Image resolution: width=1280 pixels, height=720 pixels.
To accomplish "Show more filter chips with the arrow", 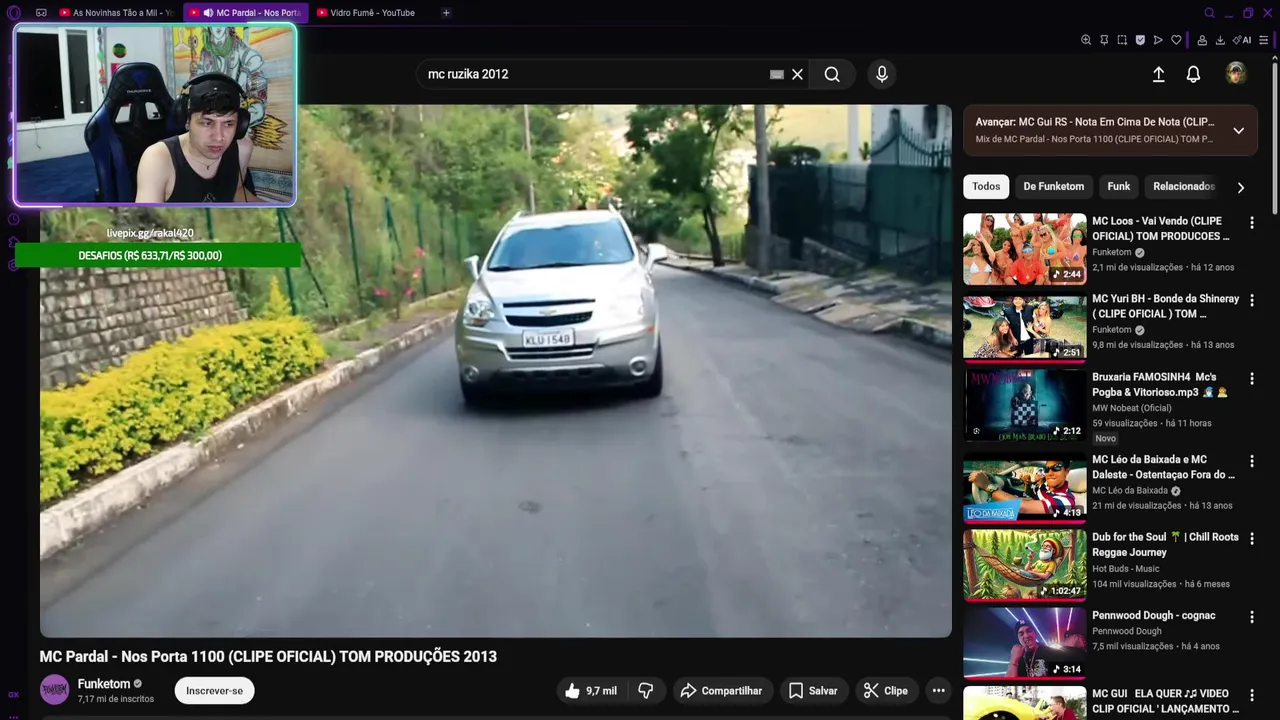I will pyautogui.click(x=1241, y=187).
